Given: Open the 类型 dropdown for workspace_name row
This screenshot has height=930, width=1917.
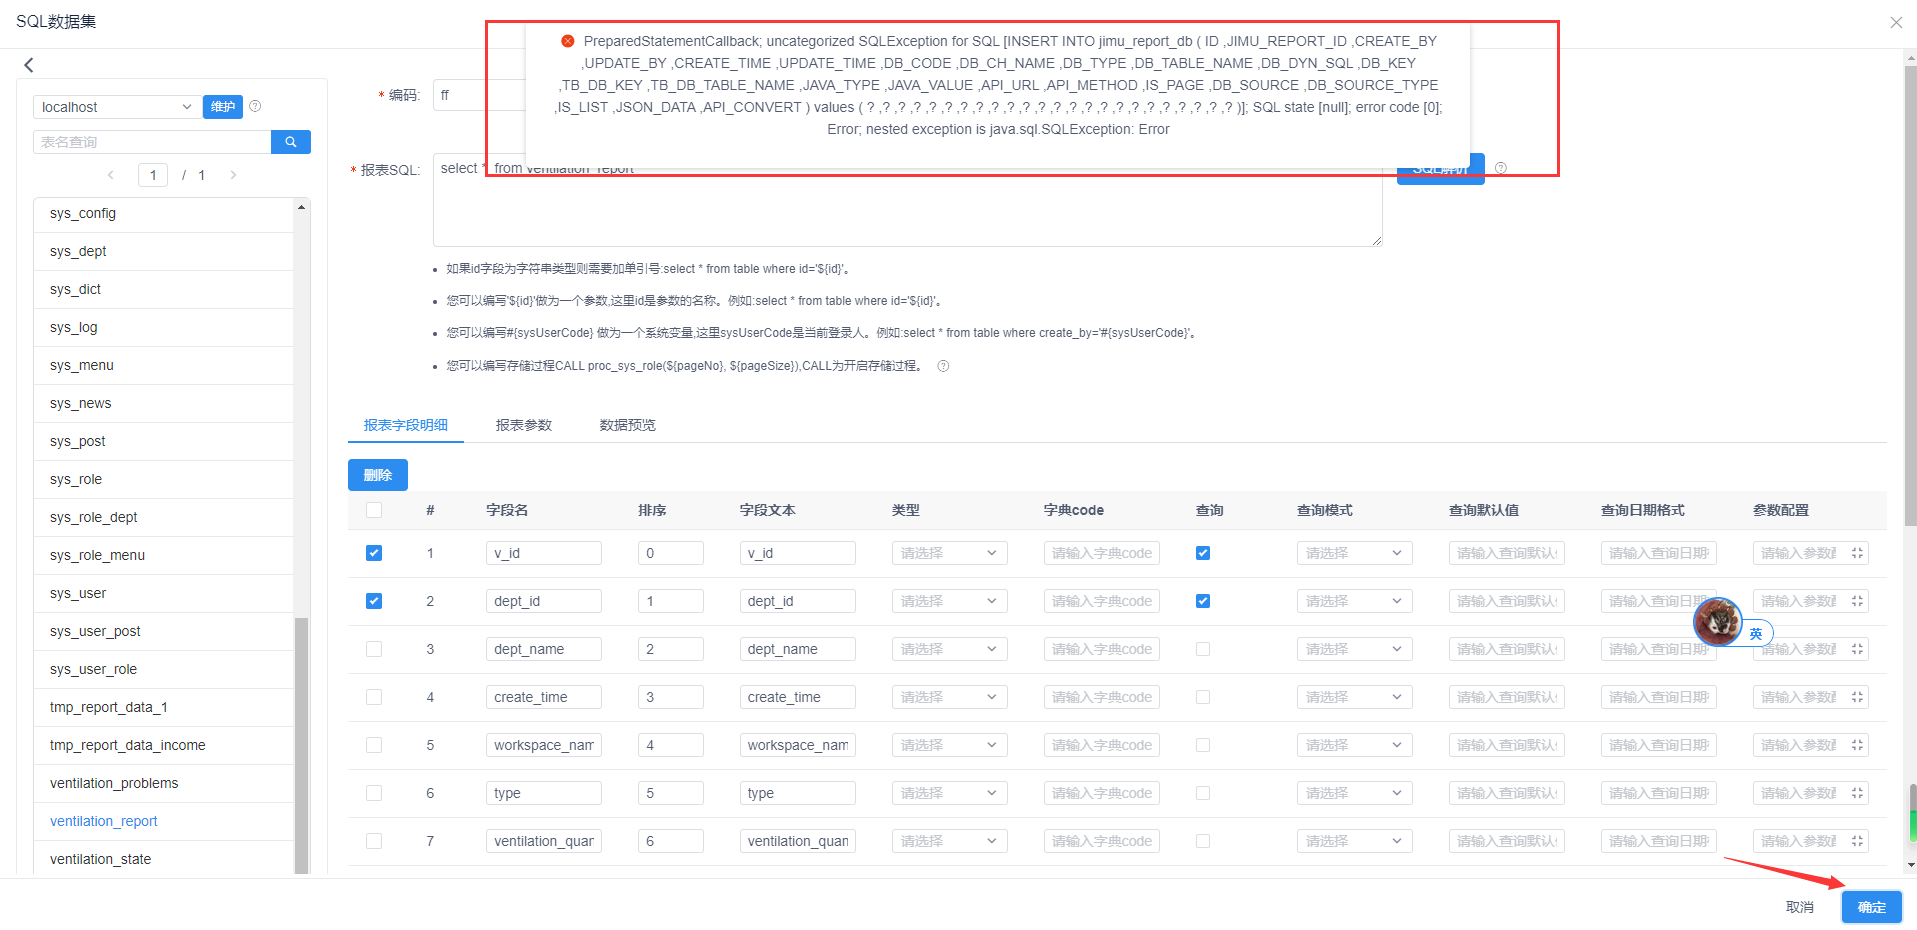Looking at the screenshot, I should [x=949, y=745].
